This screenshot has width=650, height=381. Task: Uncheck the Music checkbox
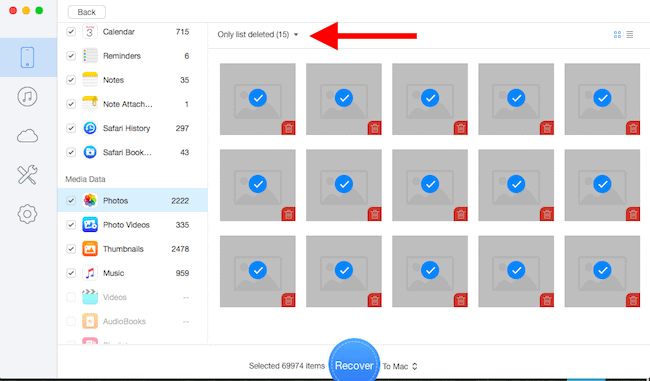point(71,273)
